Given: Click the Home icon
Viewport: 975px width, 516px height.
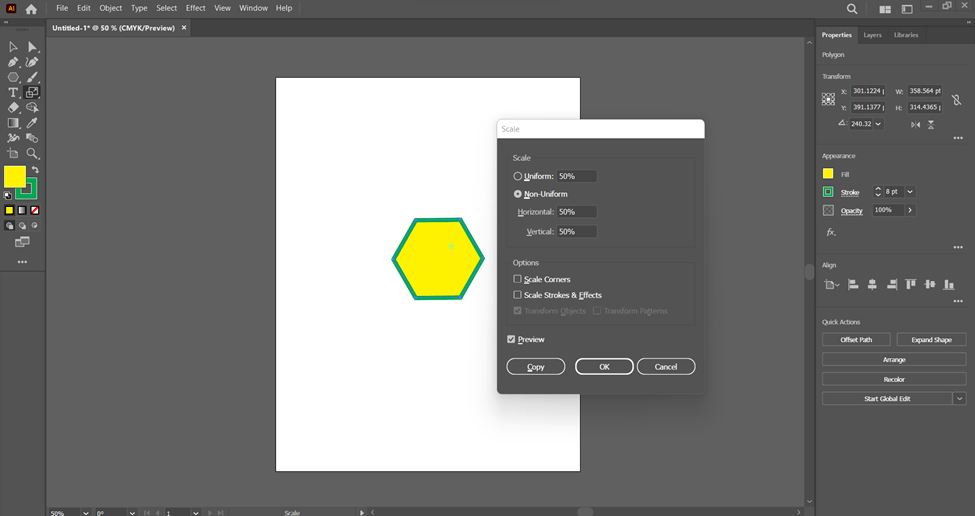Looking at the screenshot, I should [x=31, y=9].
